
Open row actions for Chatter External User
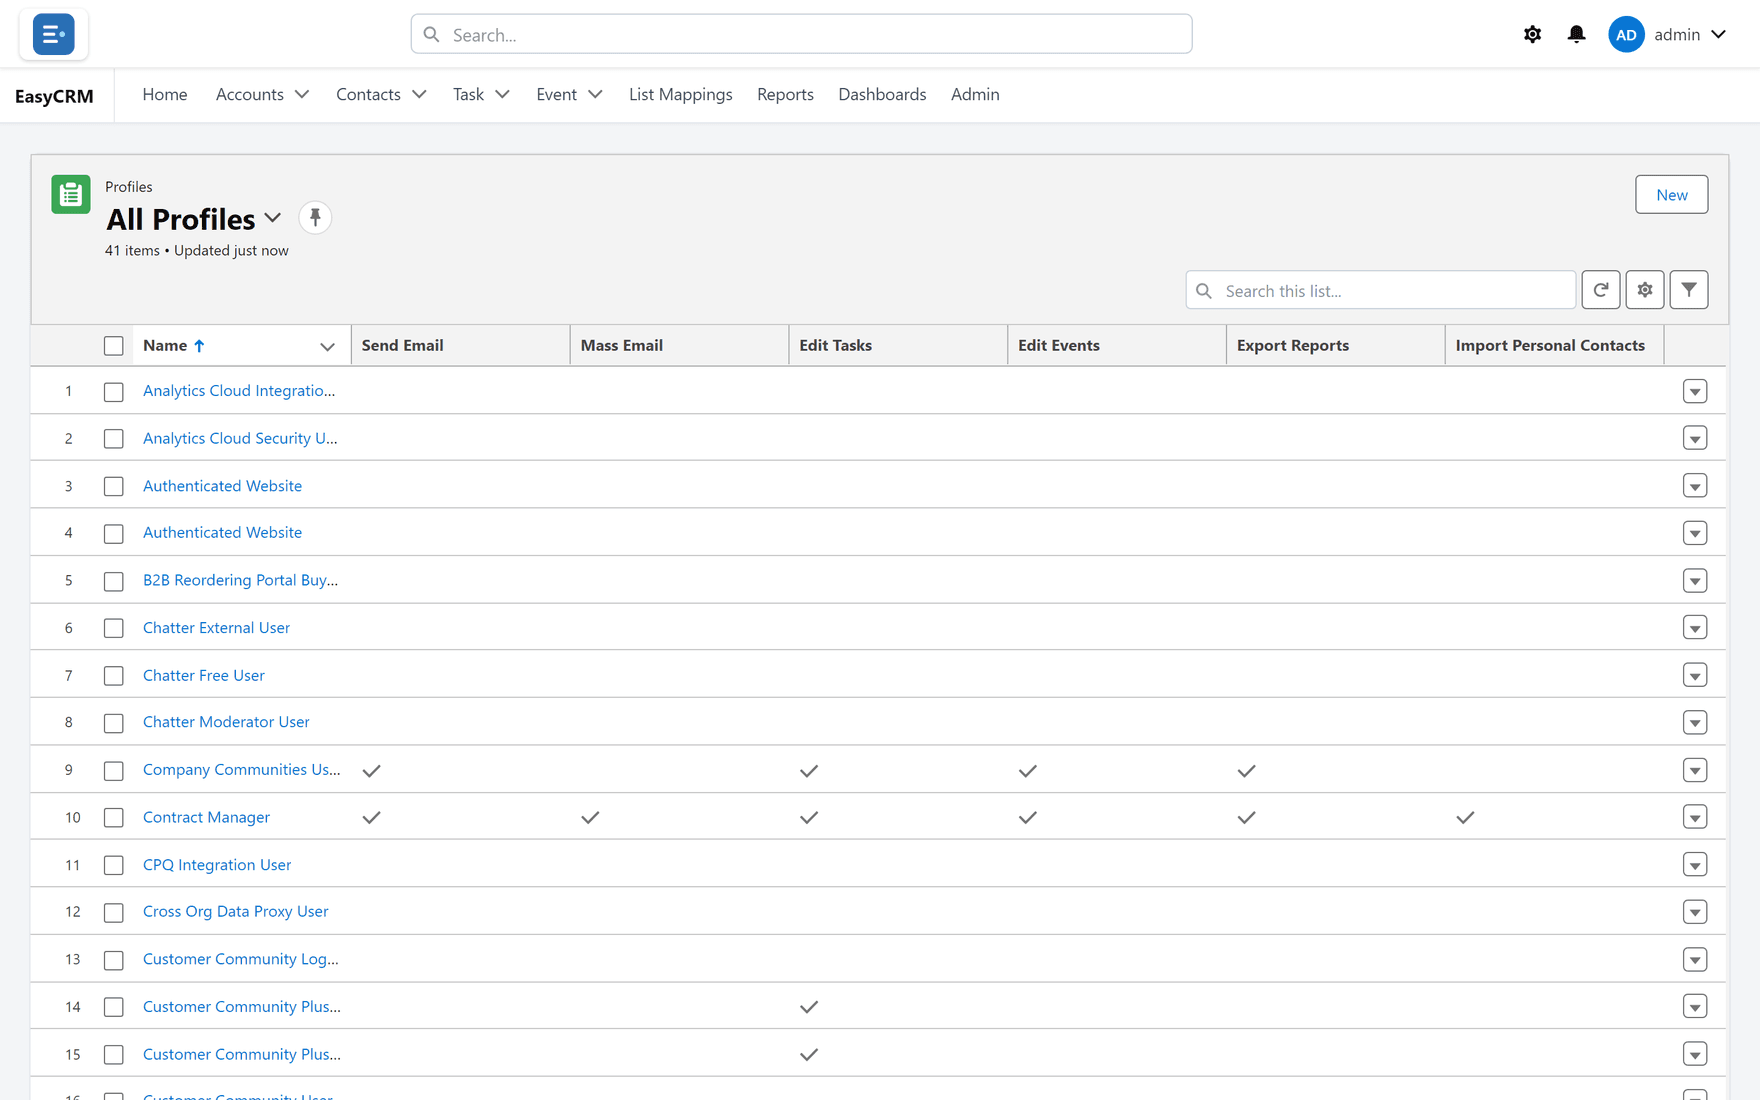point(1695,628)
